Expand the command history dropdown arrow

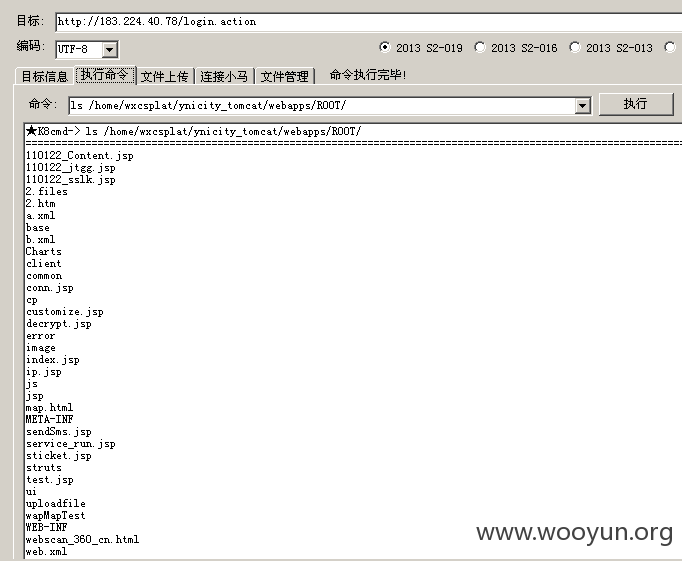[x=582, y=106]
